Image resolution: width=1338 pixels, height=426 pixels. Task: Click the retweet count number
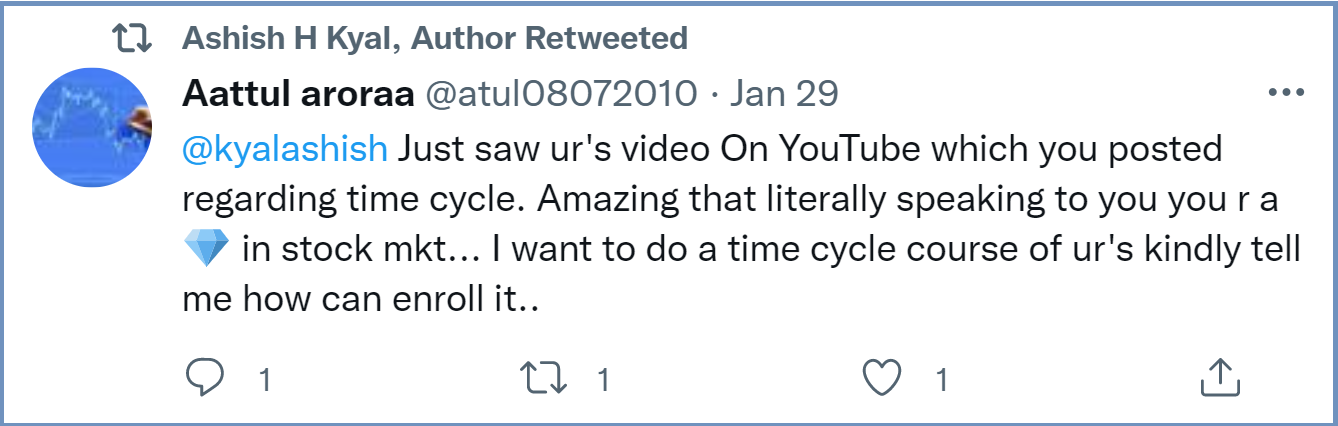(603, 379)
